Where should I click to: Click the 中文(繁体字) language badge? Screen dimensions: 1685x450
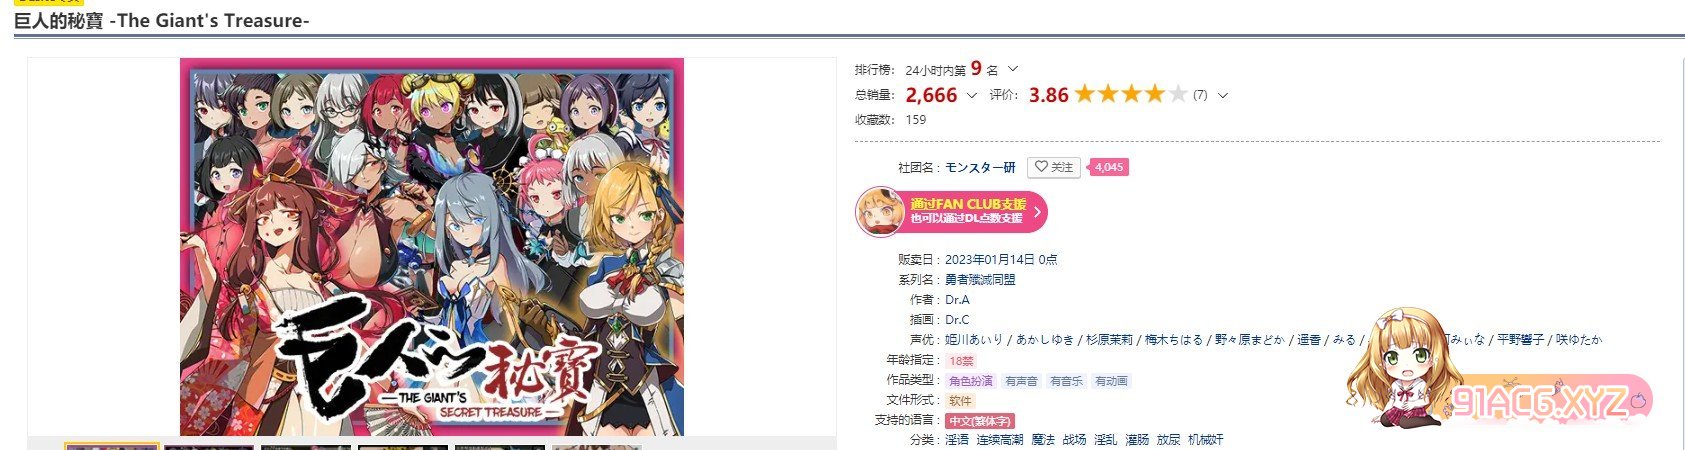[x=979, y=421]
